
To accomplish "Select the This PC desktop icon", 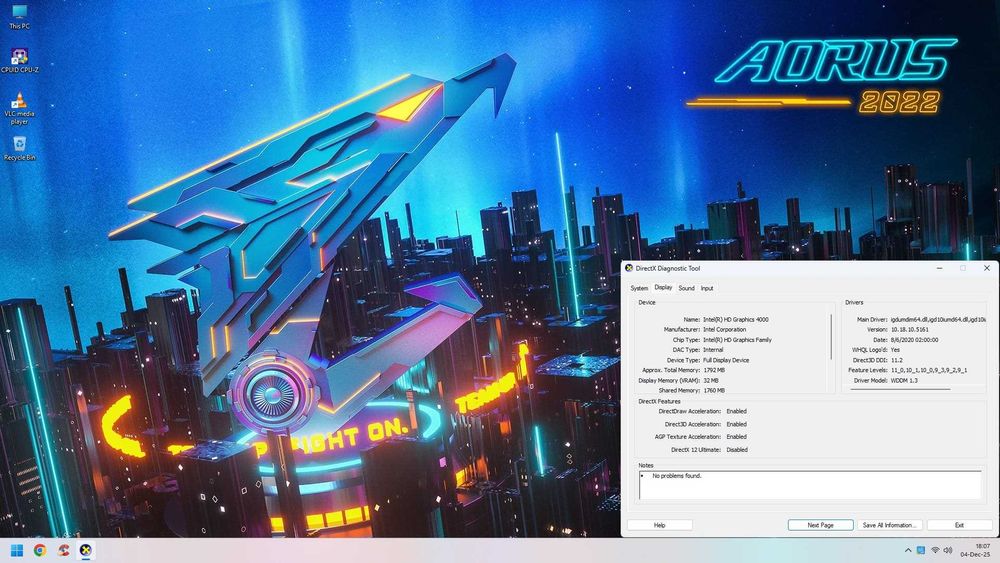I will pyautogui.click(x=19, y=17).
